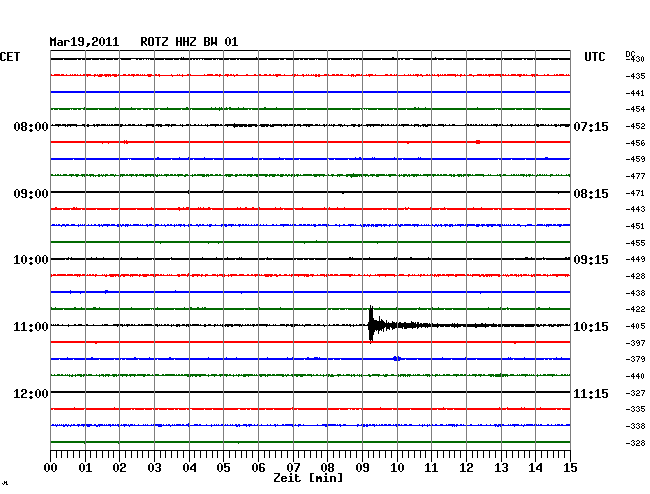This screenshot has width=650, height=494.
Task: Click minute tick label 05
Action: [x=223, y=468]
